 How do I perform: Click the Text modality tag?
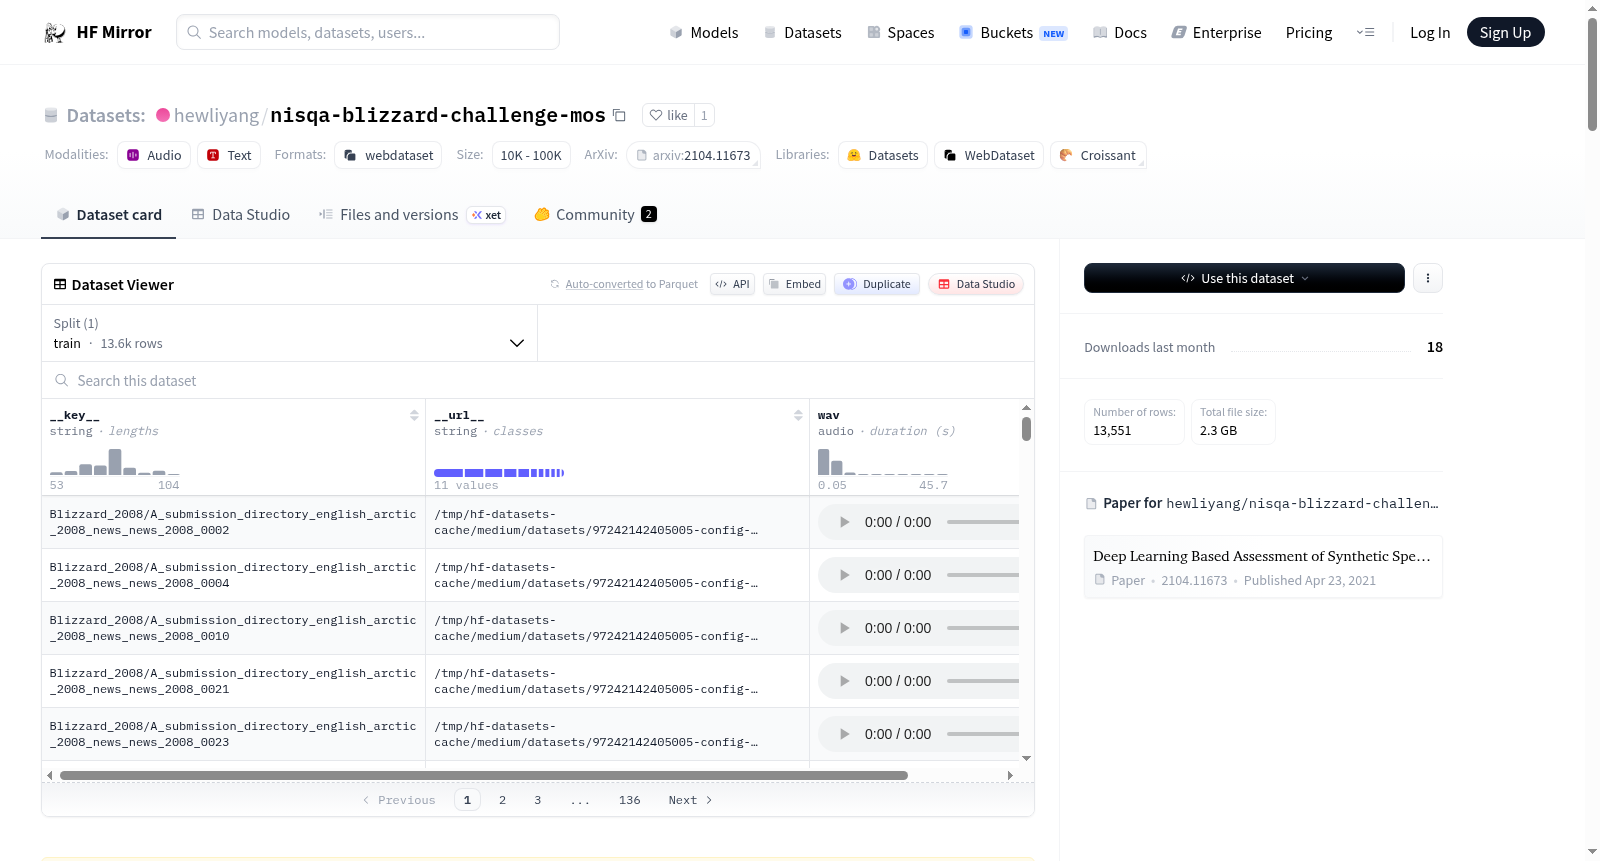(x=229, y=155)
